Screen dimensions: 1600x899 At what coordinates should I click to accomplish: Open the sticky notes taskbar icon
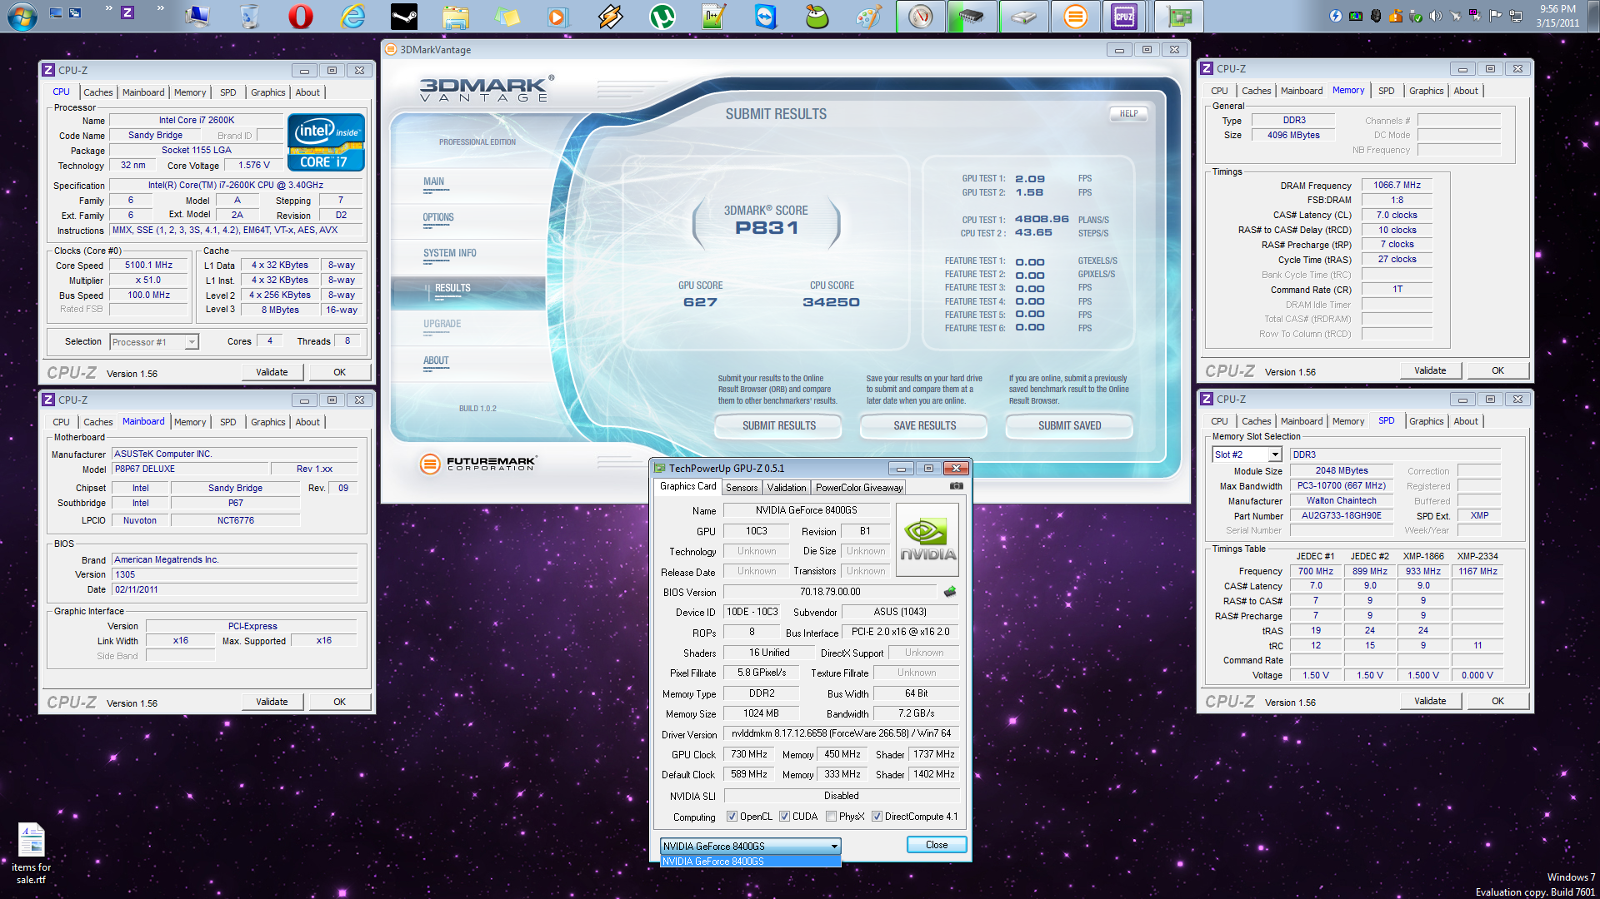507,16
